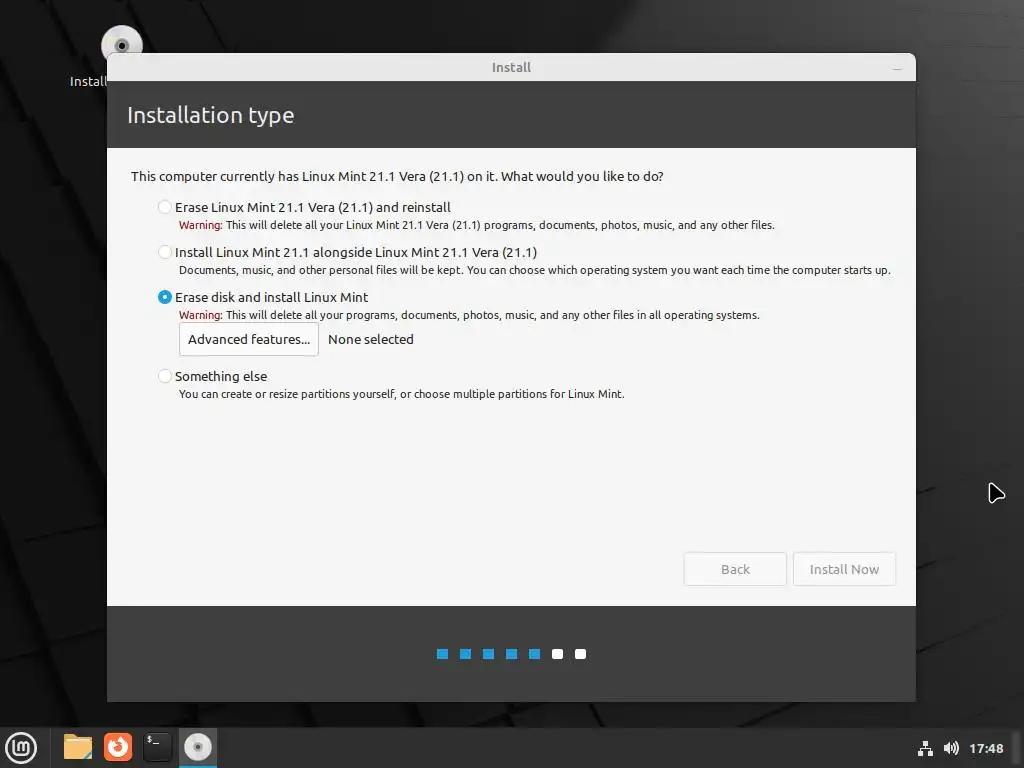Open Firefox from the panel

click(118, 747)
